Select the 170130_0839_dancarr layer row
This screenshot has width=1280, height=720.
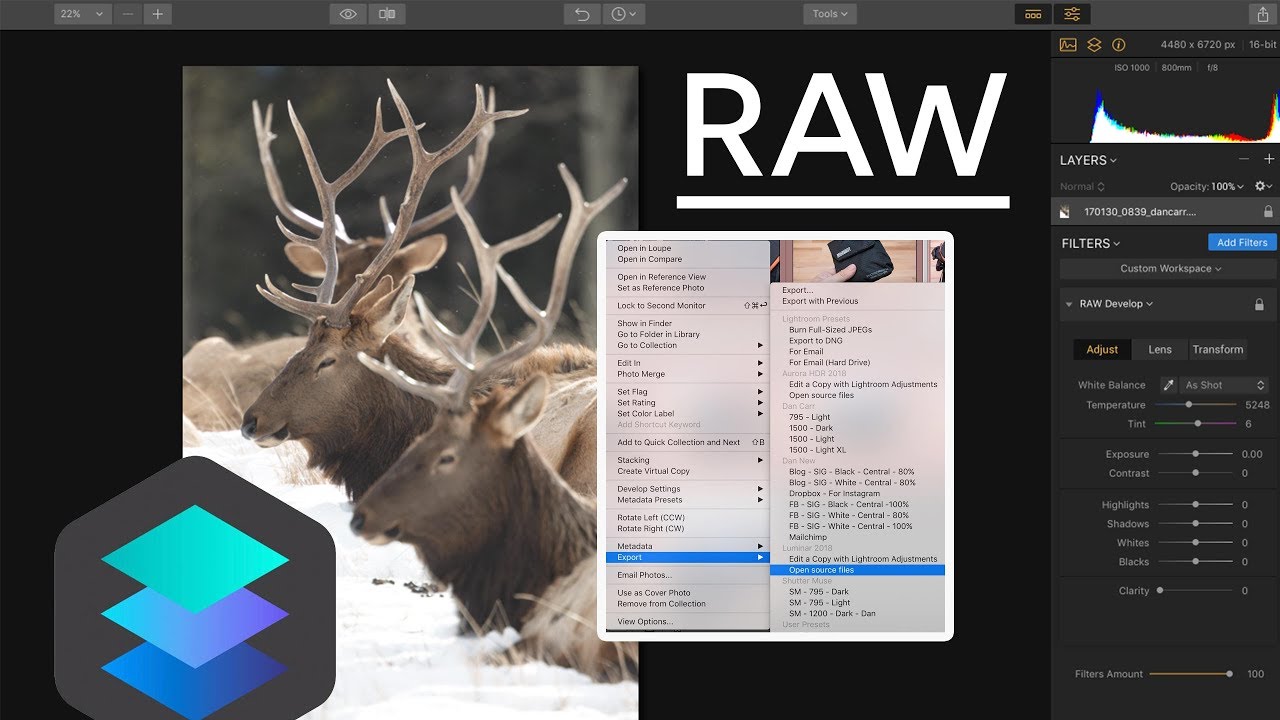click(x=1166, y=212)
